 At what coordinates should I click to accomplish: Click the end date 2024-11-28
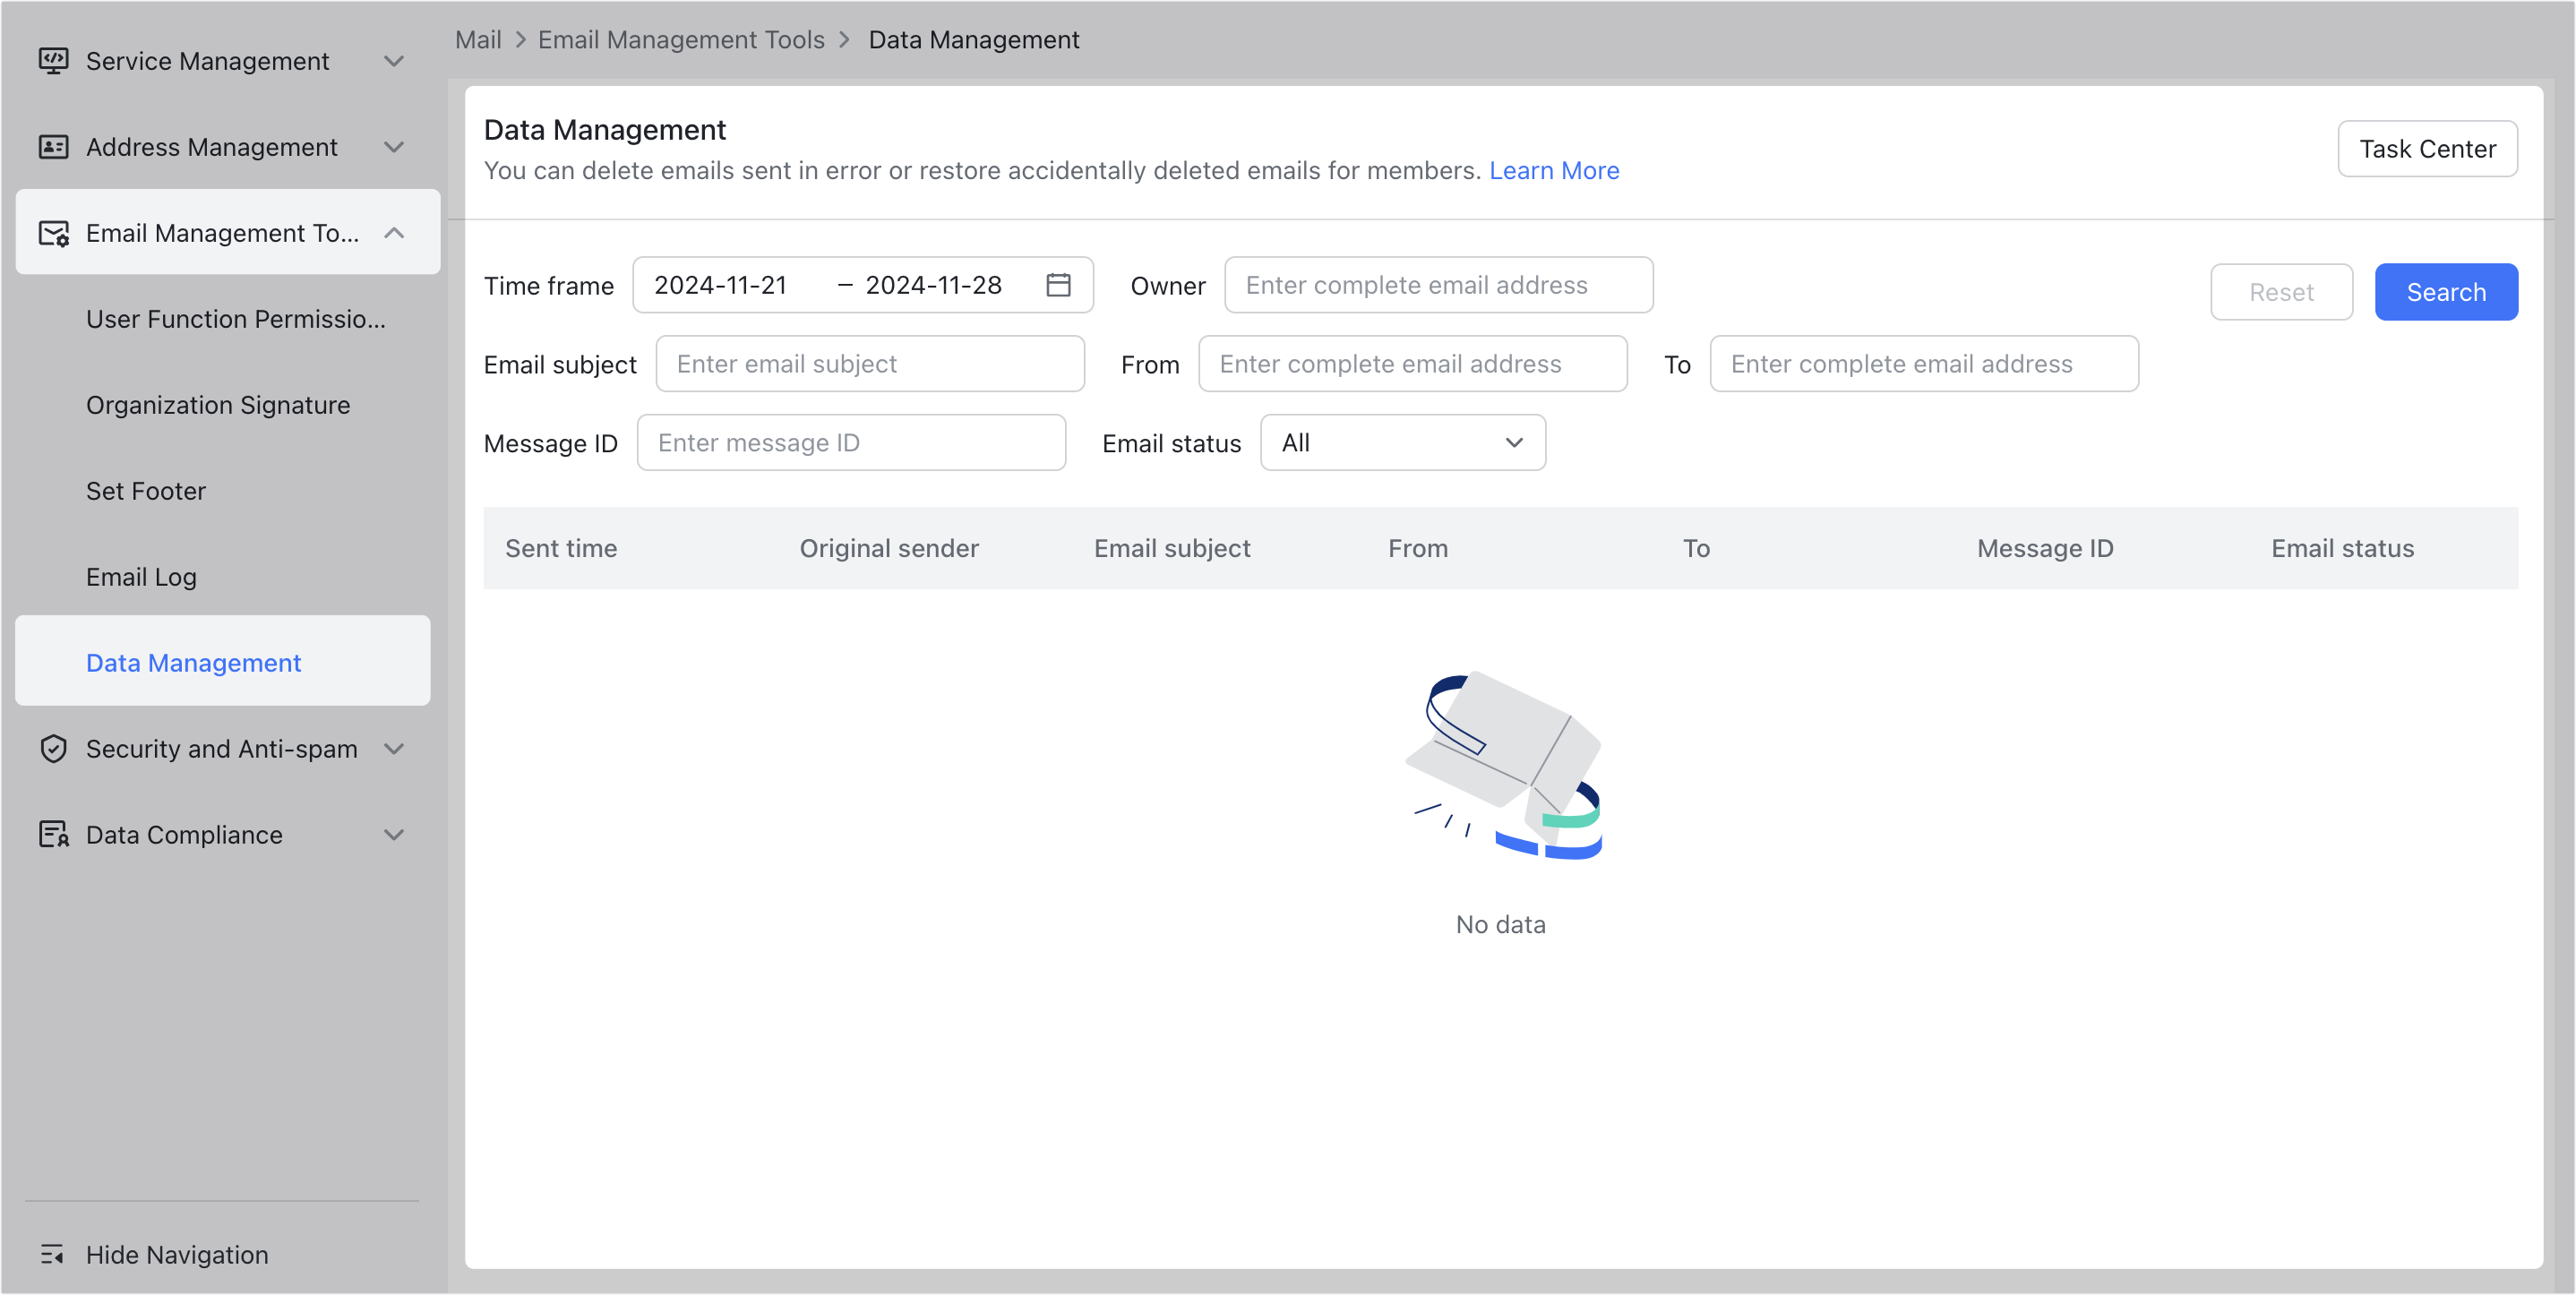point(933,285)
